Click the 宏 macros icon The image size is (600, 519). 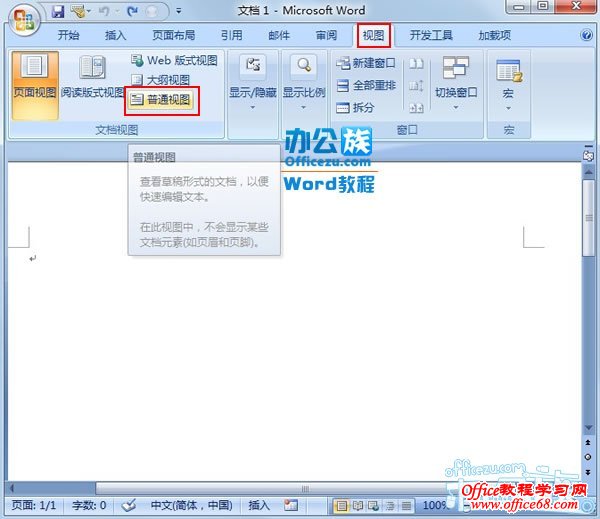(509, 71)
